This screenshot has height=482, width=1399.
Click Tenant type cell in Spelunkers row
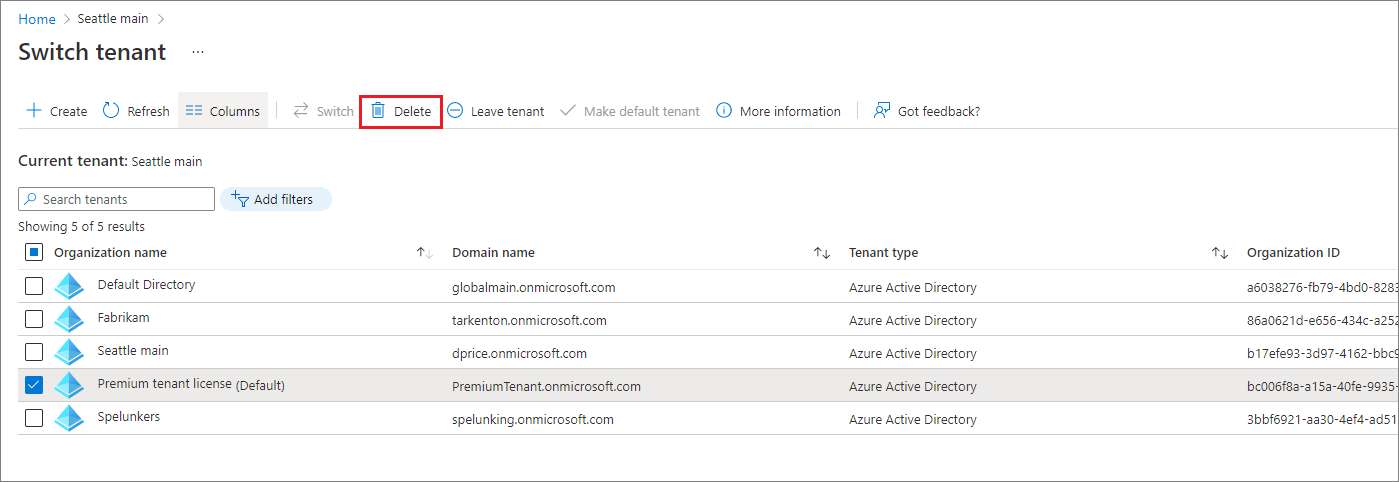tap(912, 420)
